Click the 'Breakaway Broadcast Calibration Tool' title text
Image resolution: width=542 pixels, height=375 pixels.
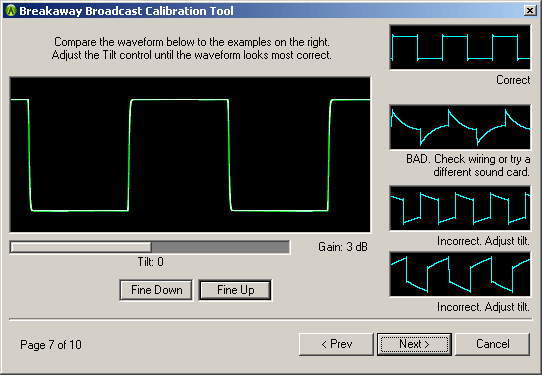coord(126,11)
